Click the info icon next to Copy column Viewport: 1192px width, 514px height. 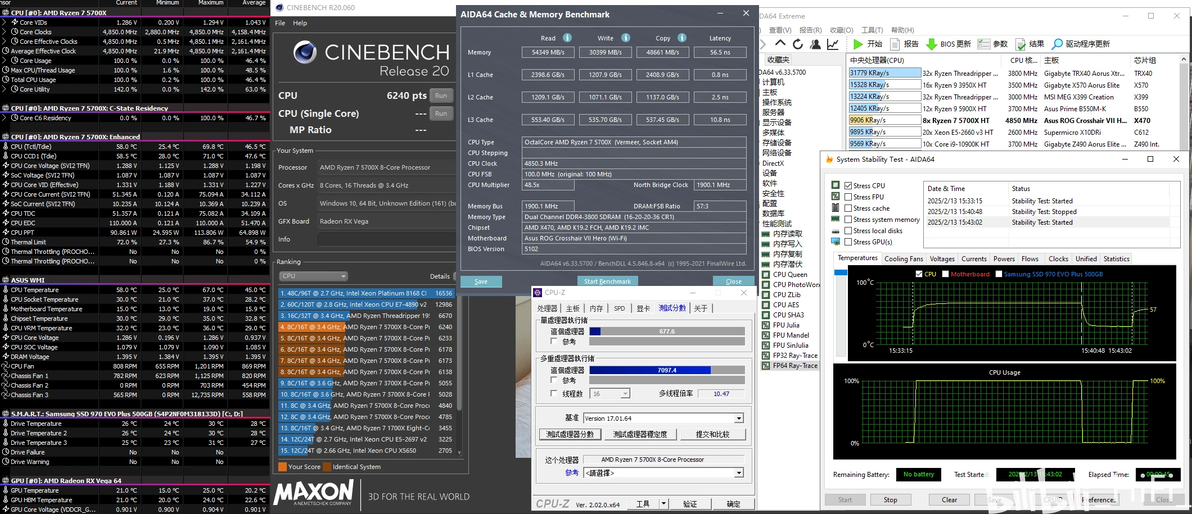tap(683, 37)
